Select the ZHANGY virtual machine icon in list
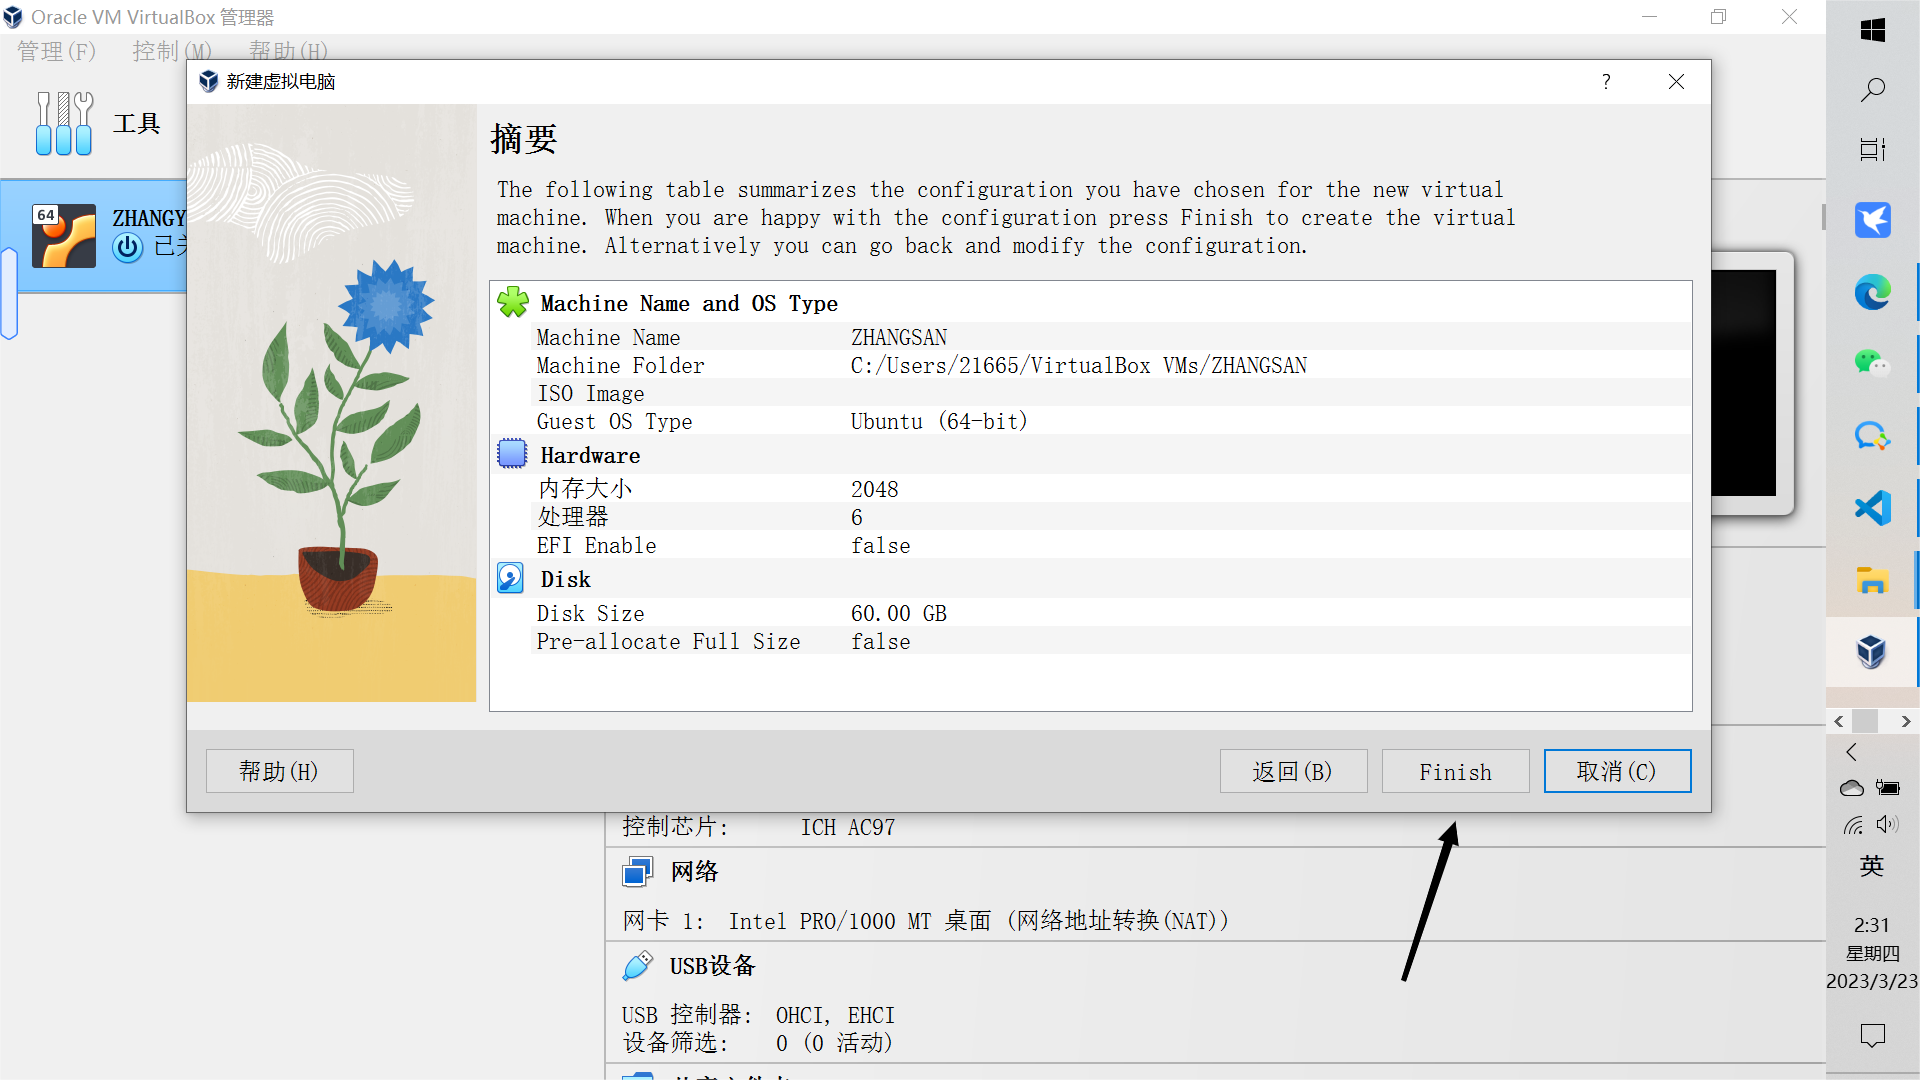The image size is (1920, 1080). coord(64,236)
